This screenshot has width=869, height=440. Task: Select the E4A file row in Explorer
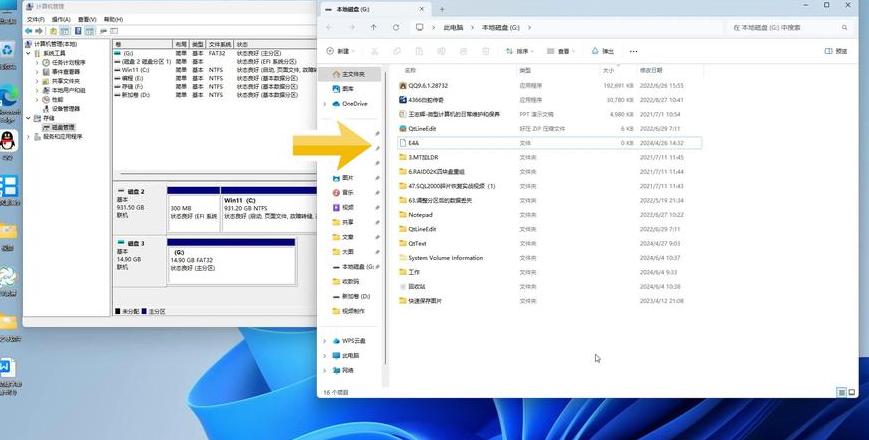pyautogui.click(x=550, y=143)
